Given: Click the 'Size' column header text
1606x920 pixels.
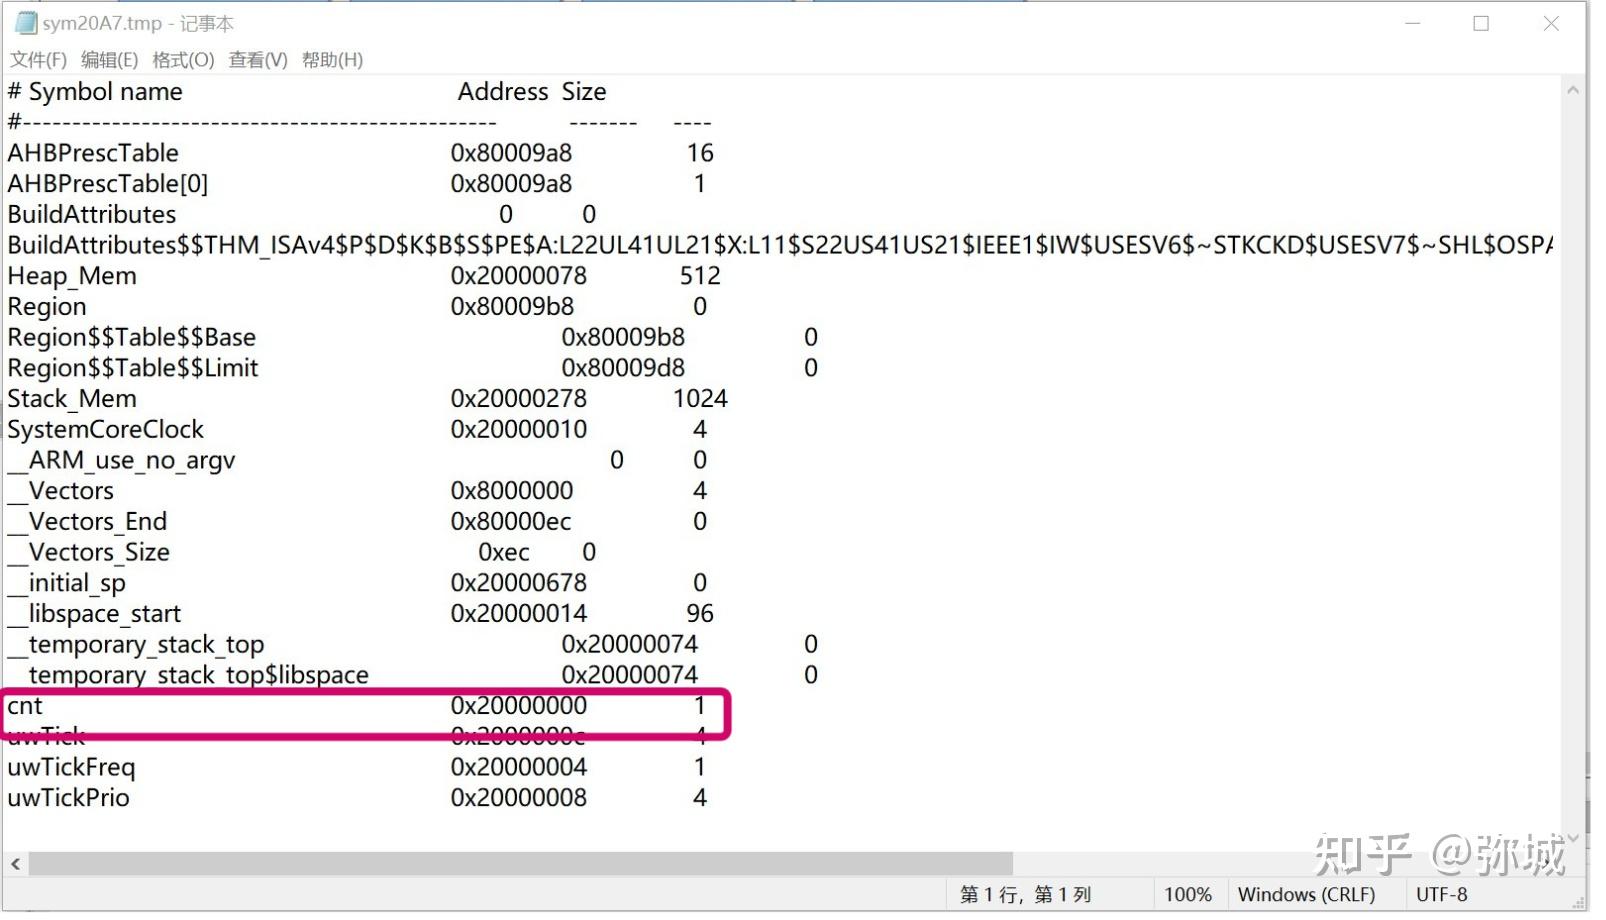Looking at the screenshot, I should pyautogui.click(x=584, y=92).
